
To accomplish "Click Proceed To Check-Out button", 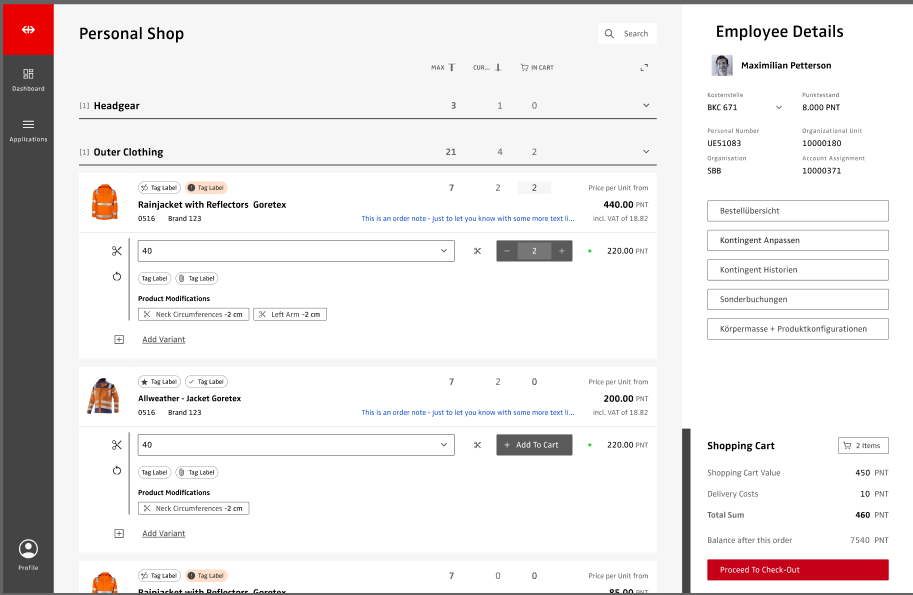I will [797, 570].
